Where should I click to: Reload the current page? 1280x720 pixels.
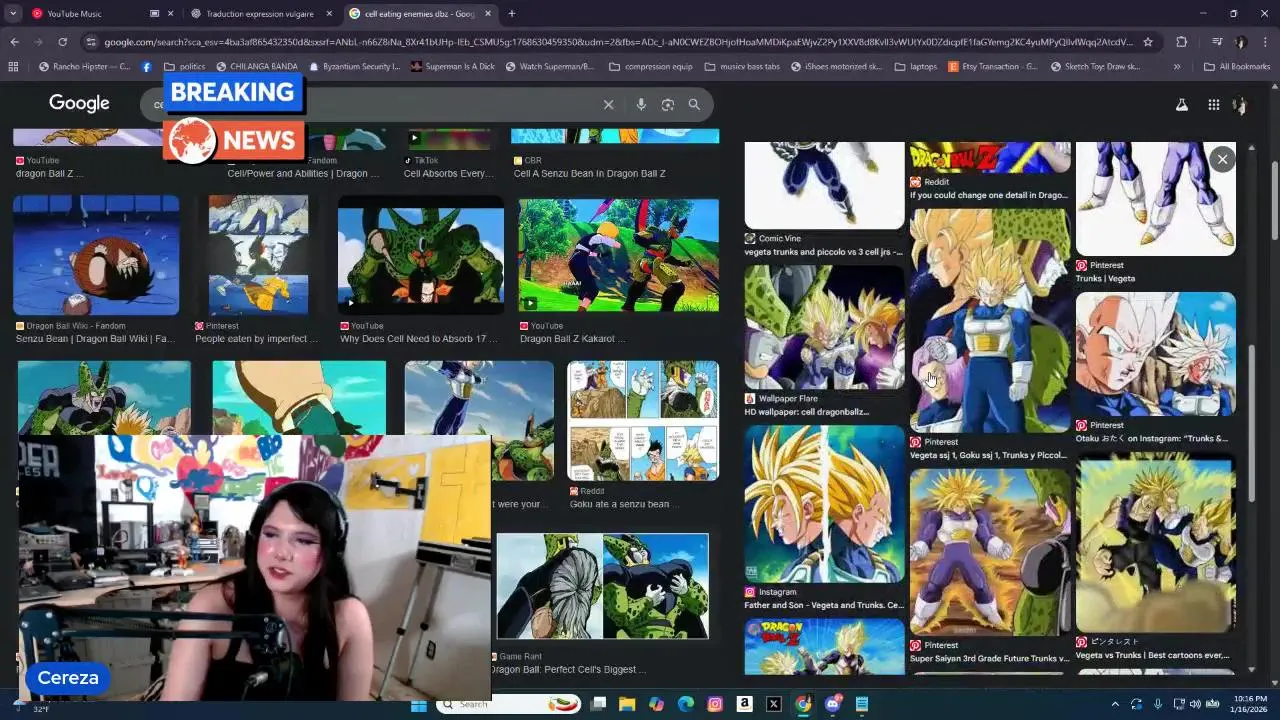(x=62, y=42)
